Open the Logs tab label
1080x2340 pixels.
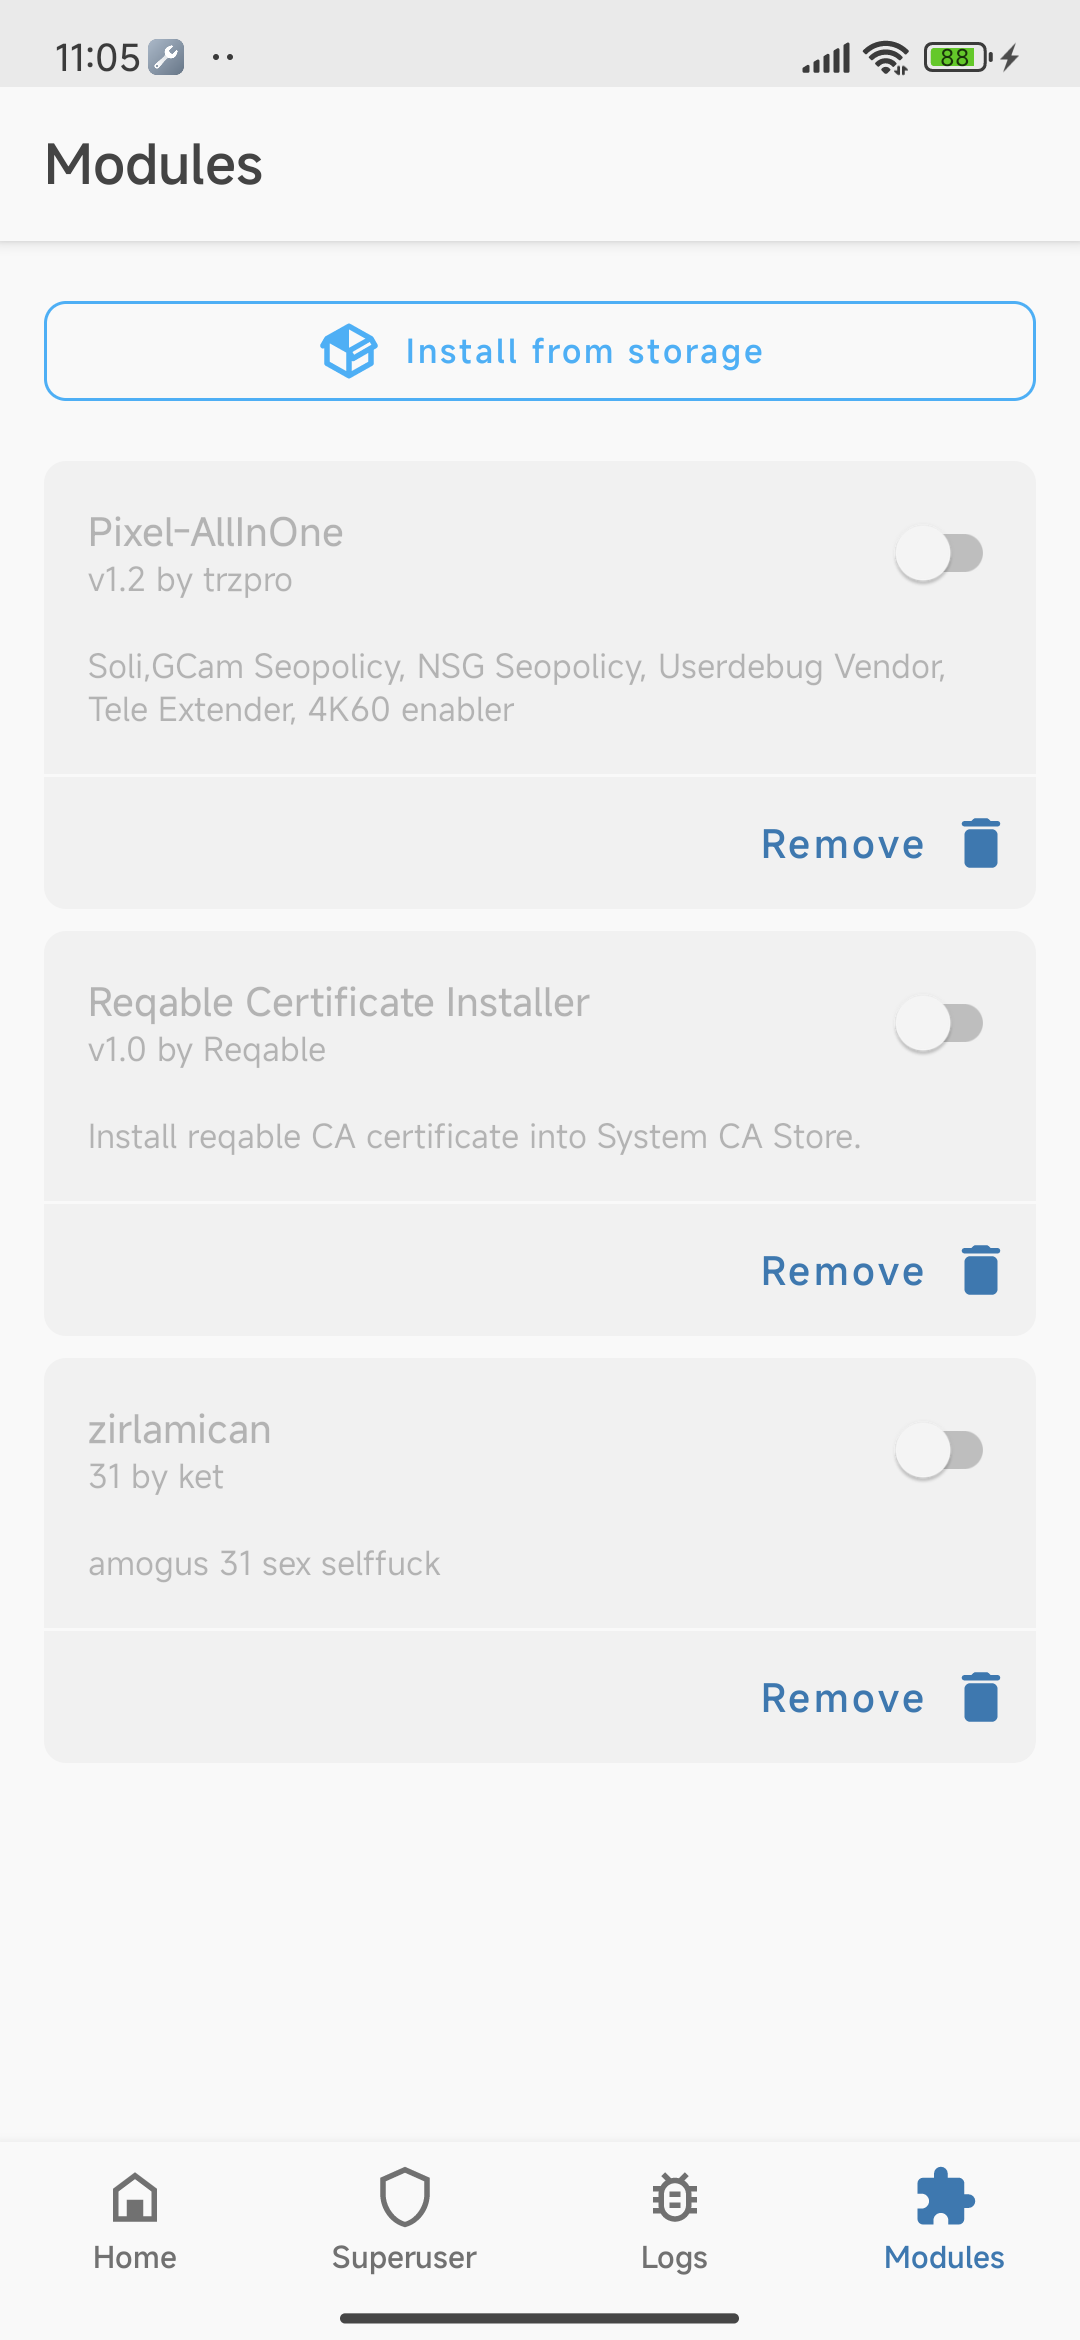[x=675, y=2258]
